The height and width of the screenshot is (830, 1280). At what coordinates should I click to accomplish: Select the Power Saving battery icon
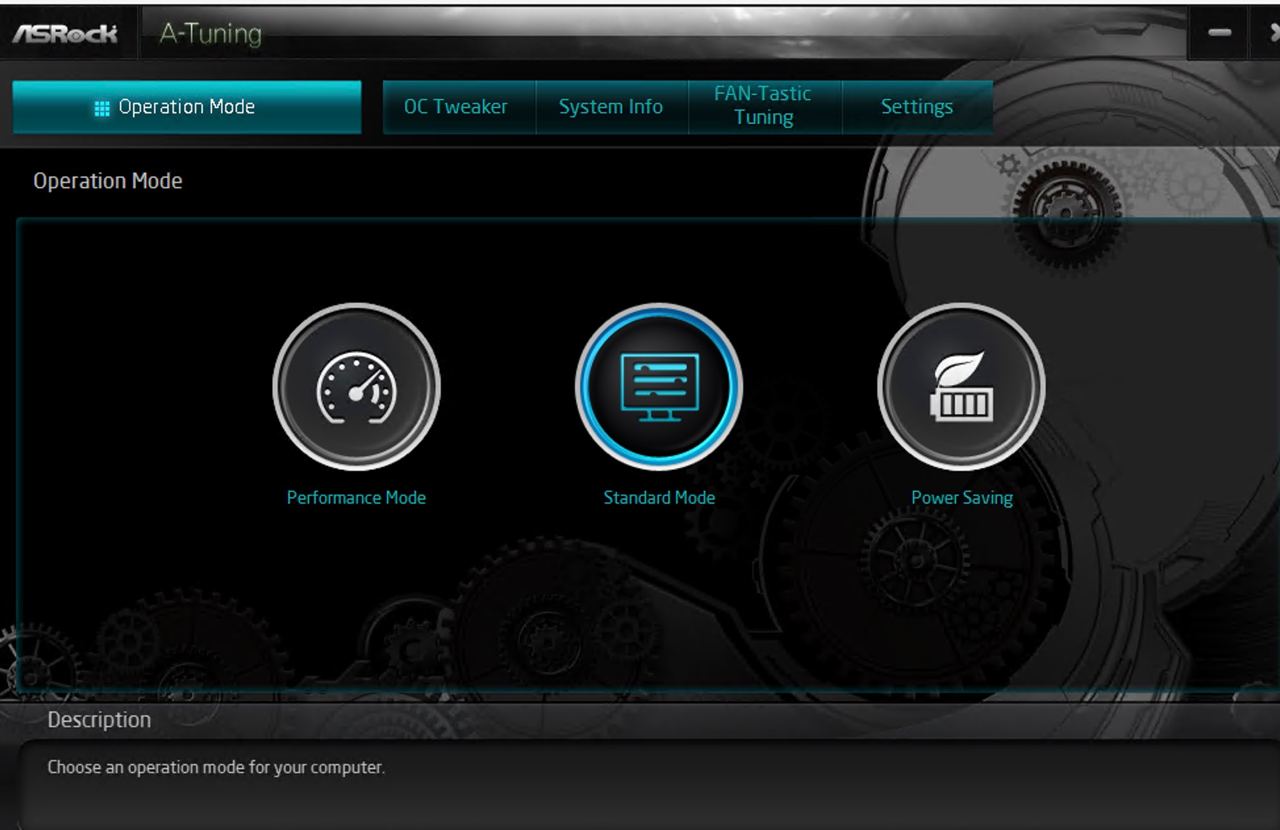pos(961,387)
